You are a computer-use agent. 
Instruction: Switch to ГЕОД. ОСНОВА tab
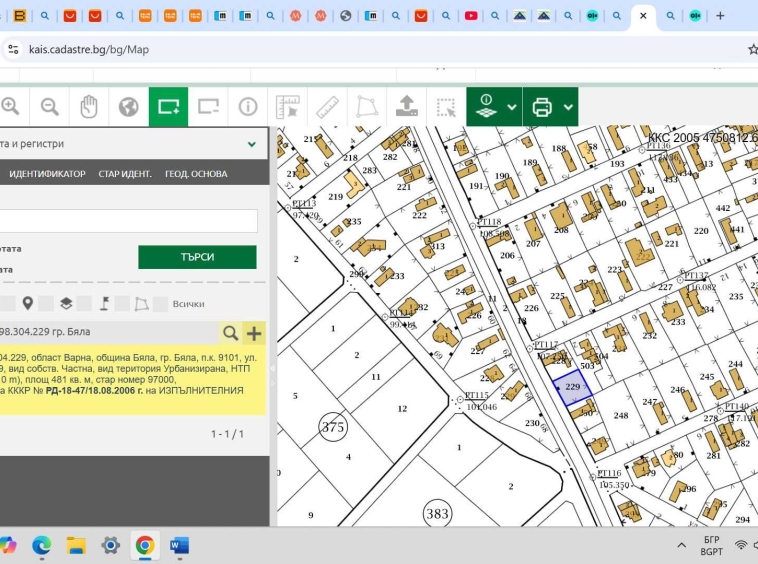point(196,174)
